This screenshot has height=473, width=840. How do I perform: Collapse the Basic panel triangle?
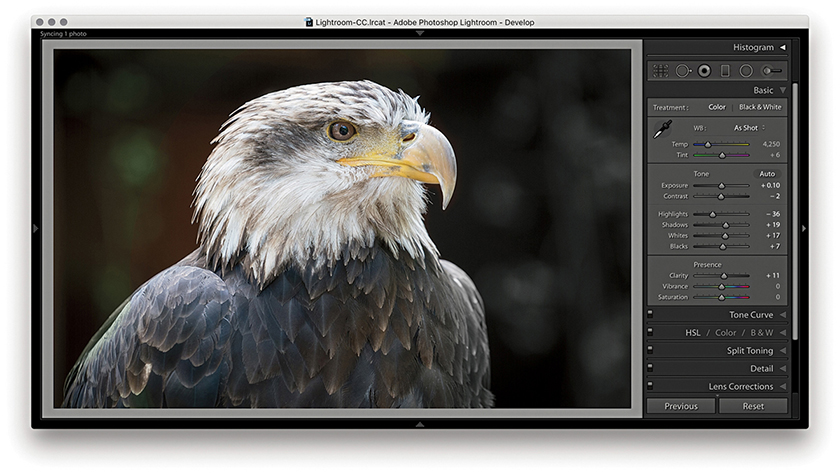click(783, 90)
